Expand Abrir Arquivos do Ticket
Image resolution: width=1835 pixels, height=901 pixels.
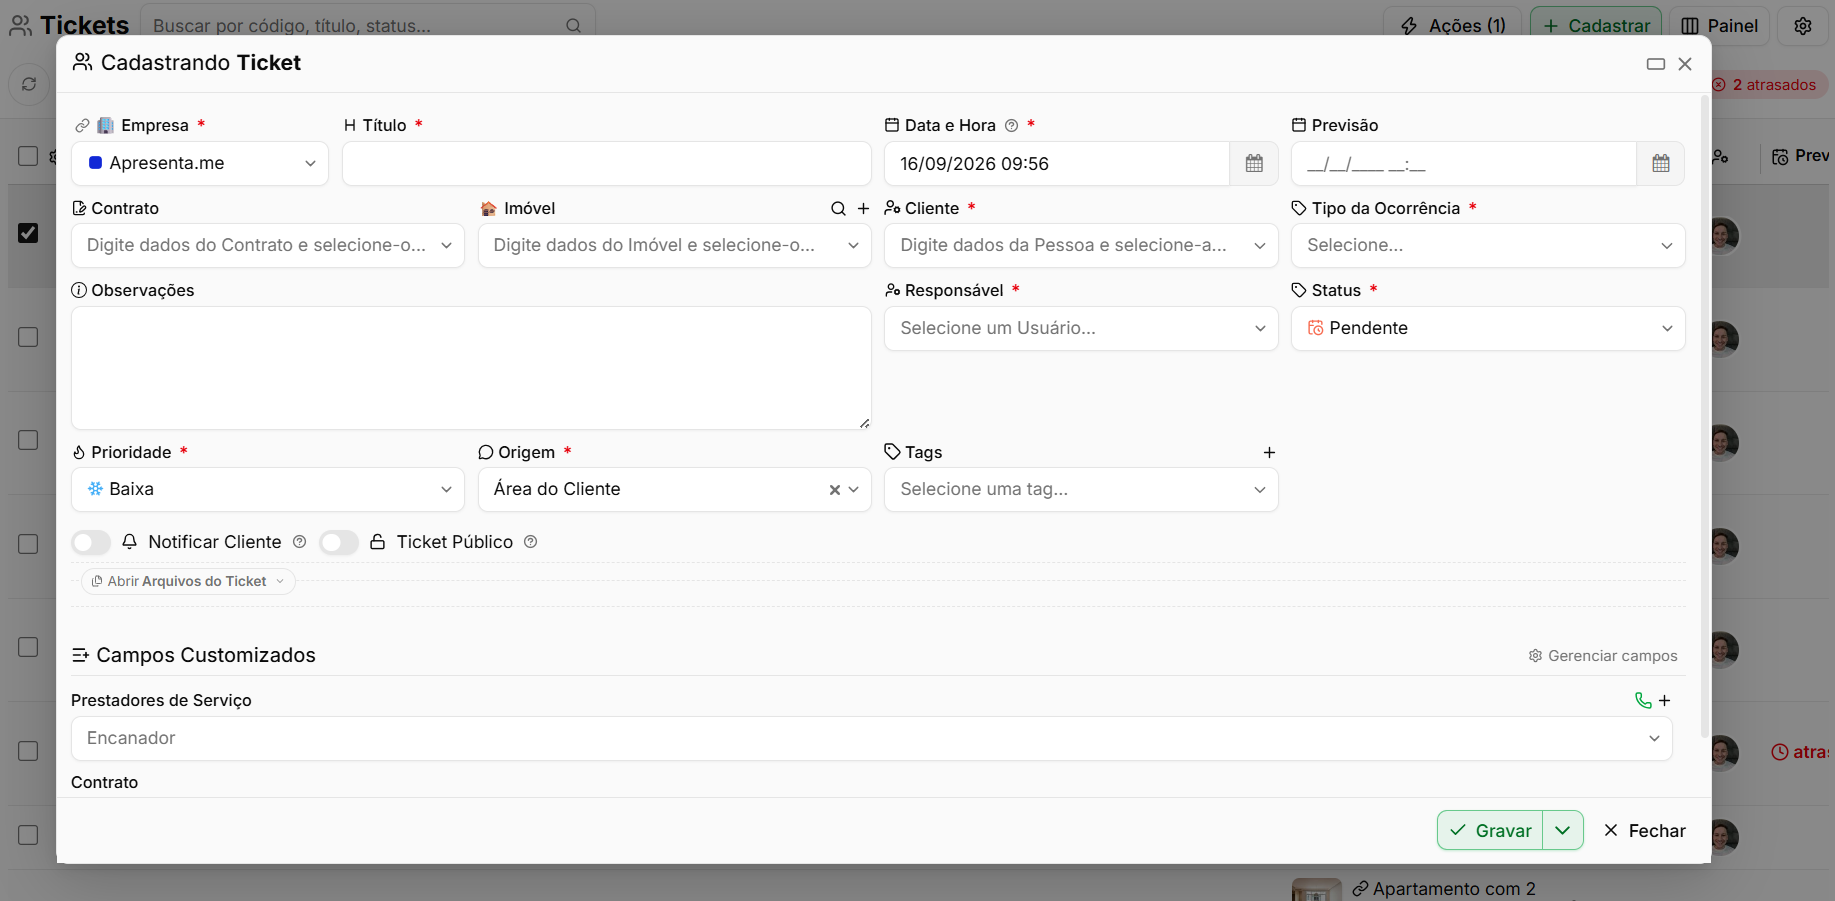point(188,582)
